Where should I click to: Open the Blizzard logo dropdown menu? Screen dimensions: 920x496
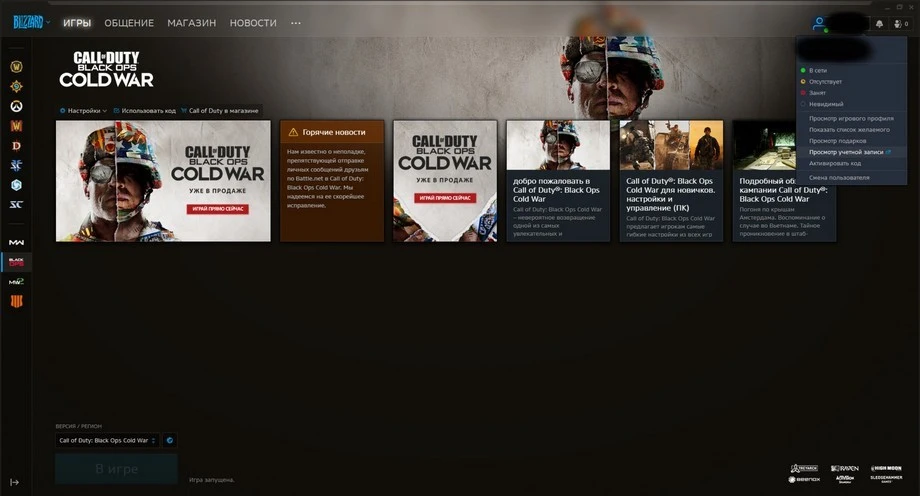click(x=31, y=22)
